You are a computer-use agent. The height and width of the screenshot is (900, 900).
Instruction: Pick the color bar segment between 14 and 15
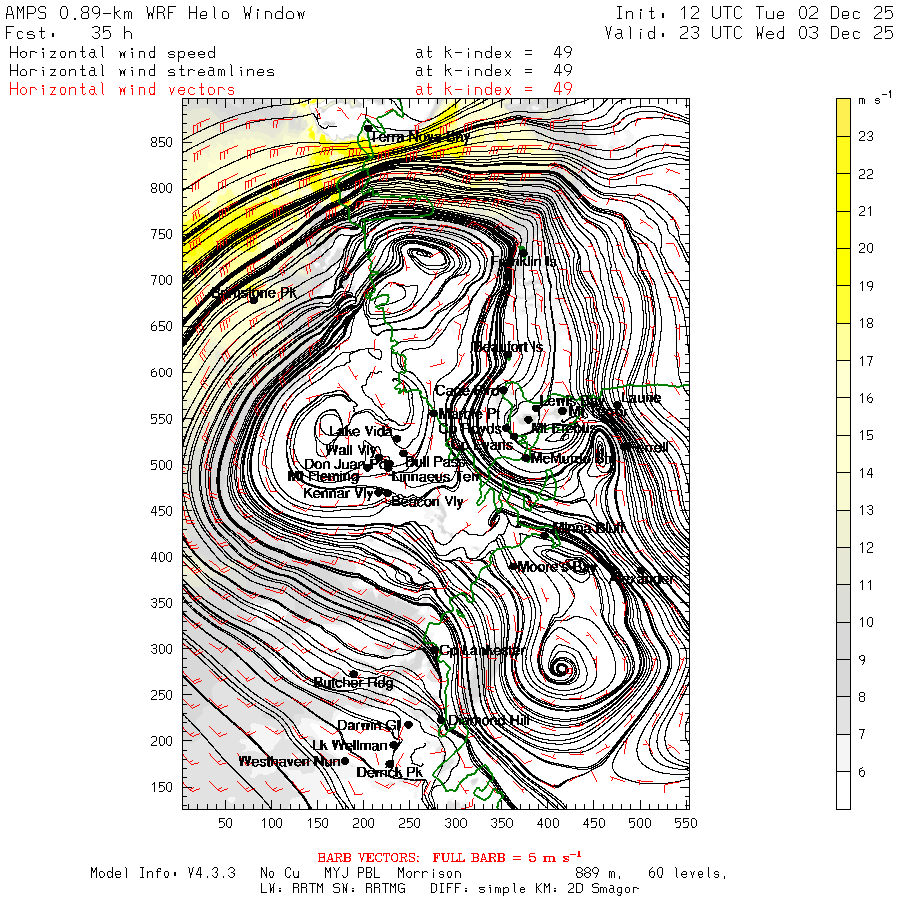(843, 454)
